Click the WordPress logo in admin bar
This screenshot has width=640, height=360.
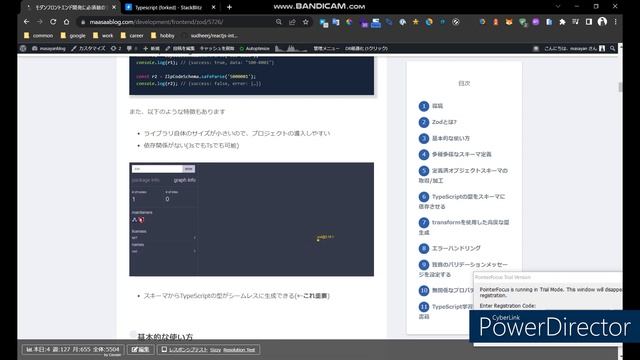(23, 48)
